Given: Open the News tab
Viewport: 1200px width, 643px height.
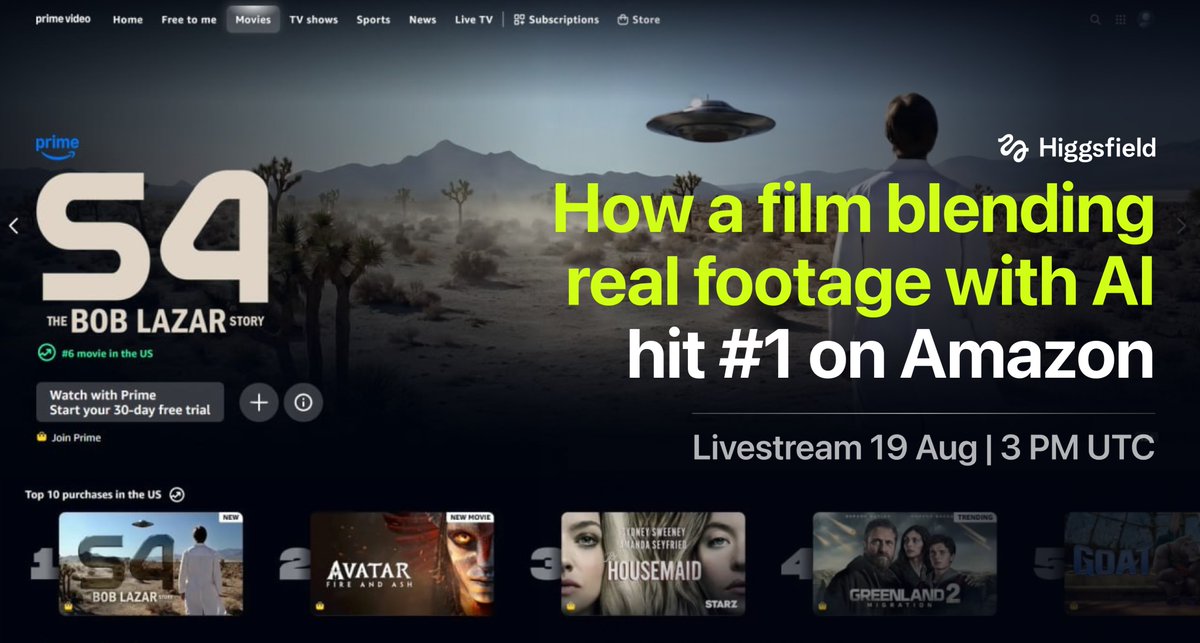Looking at the screenshot, I should (422, 20).
